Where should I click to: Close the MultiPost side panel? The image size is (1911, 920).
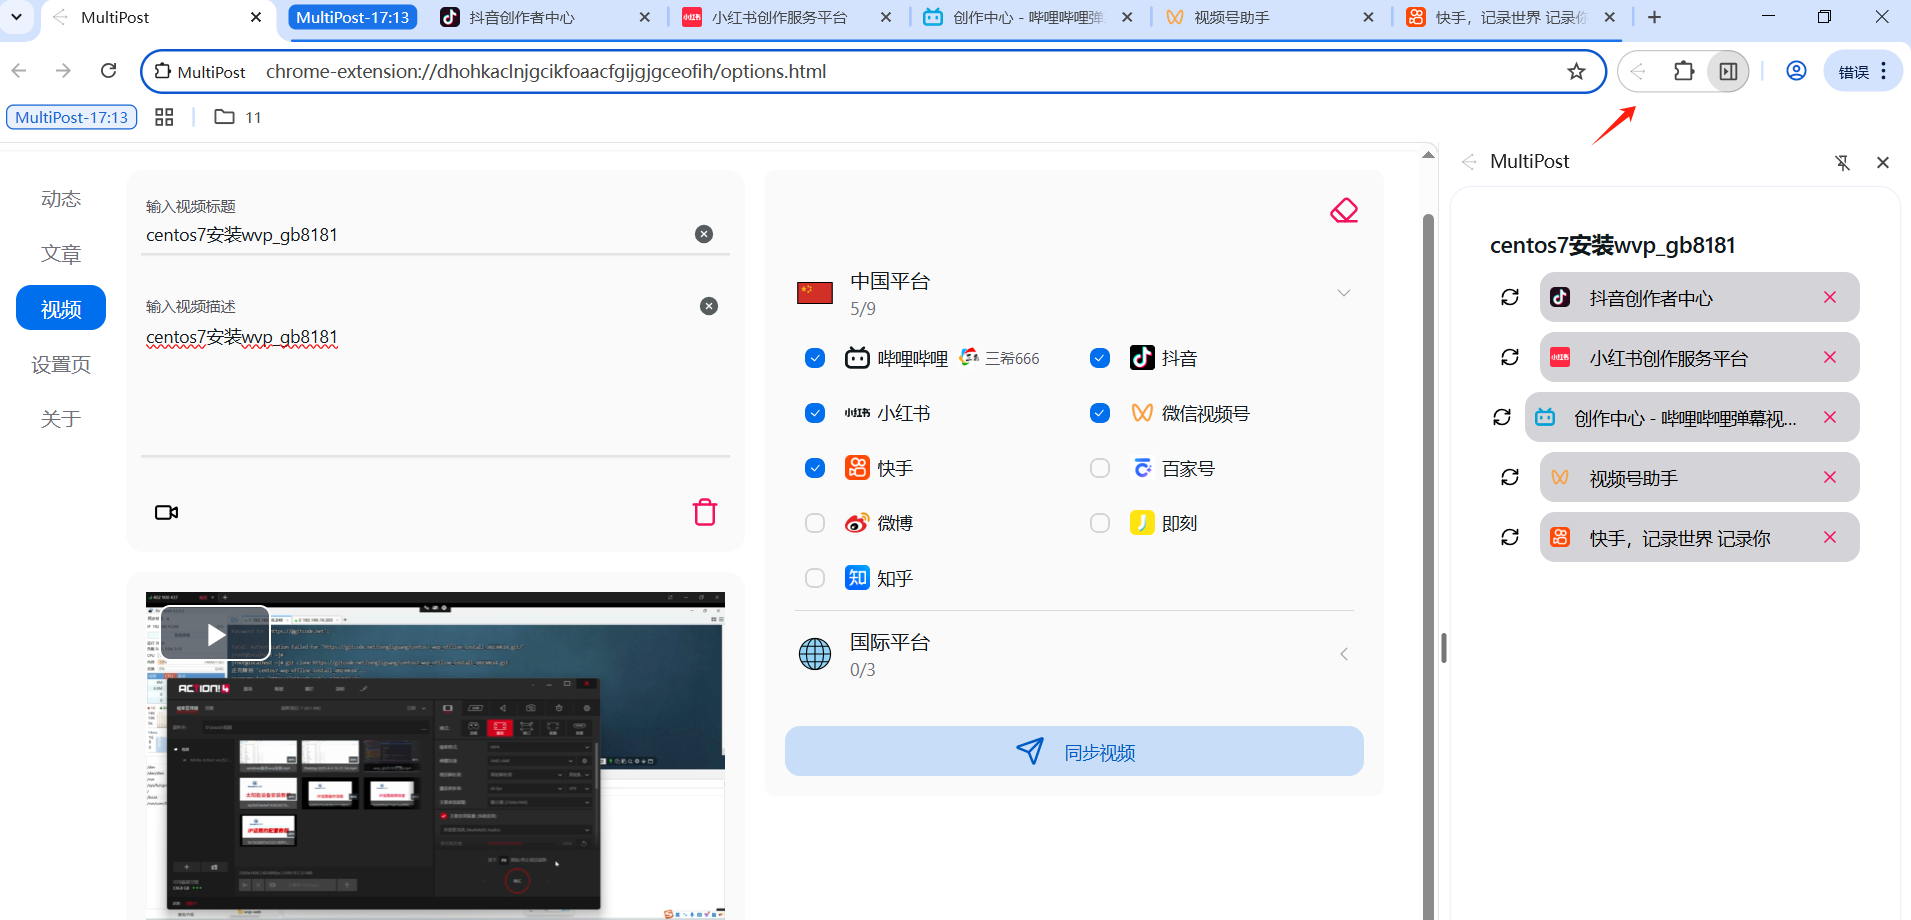coord(1883,162)
